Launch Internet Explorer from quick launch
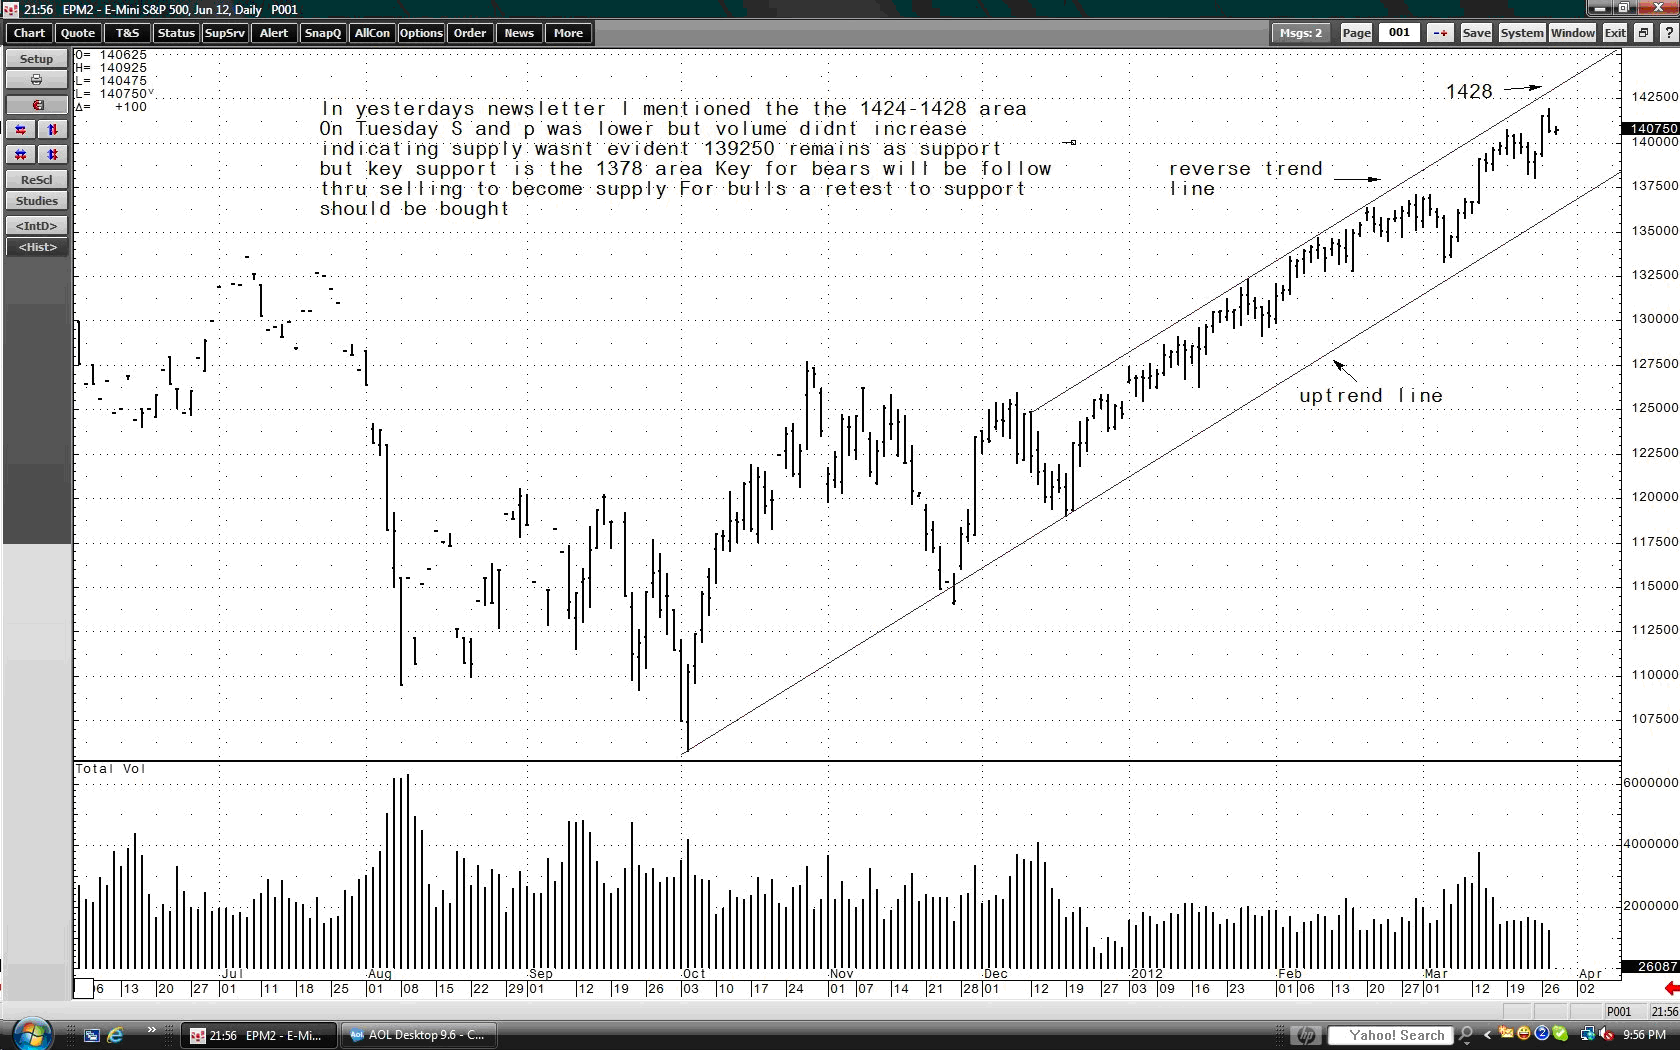 pyautogui.click(x=115, y=1035)
